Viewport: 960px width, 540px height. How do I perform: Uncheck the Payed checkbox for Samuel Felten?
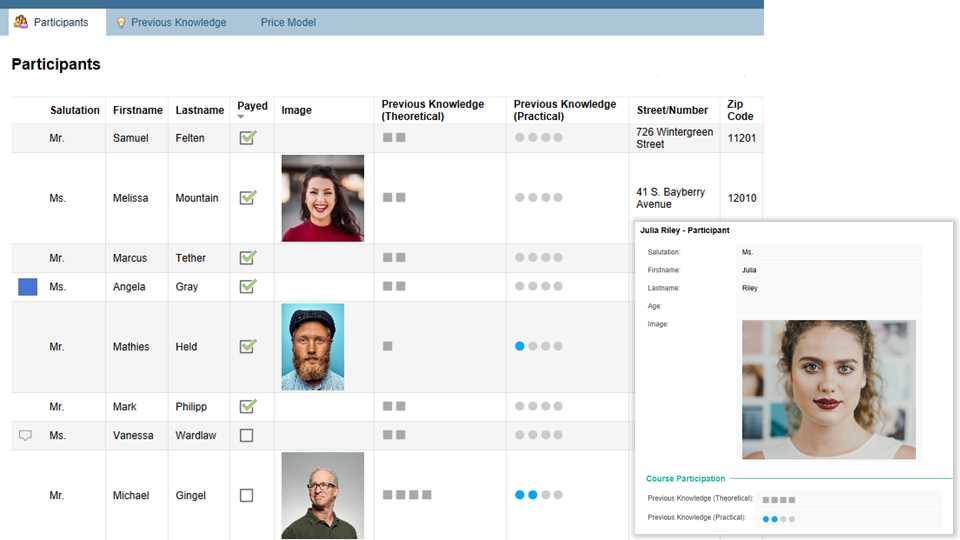coord(247,138)
